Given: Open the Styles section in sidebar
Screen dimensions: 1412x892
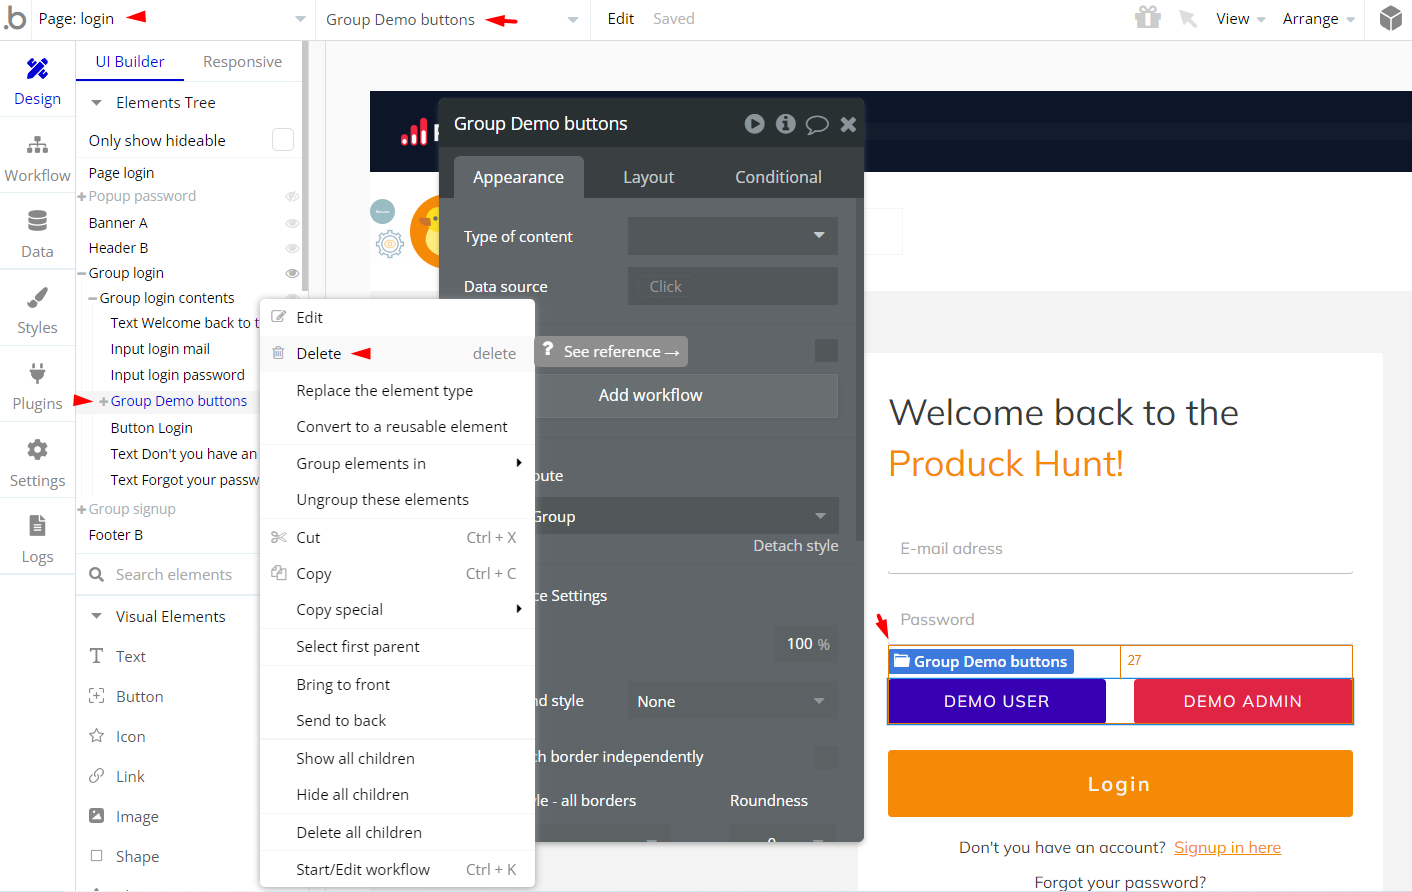Looking at the screenshot, I should point(37,311).
